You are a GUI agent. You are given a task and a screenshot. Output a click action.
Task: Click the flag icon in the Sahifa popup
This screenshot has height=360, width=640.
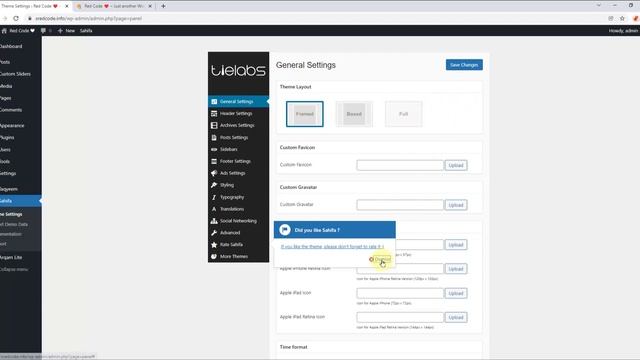[x=285, y=230]
